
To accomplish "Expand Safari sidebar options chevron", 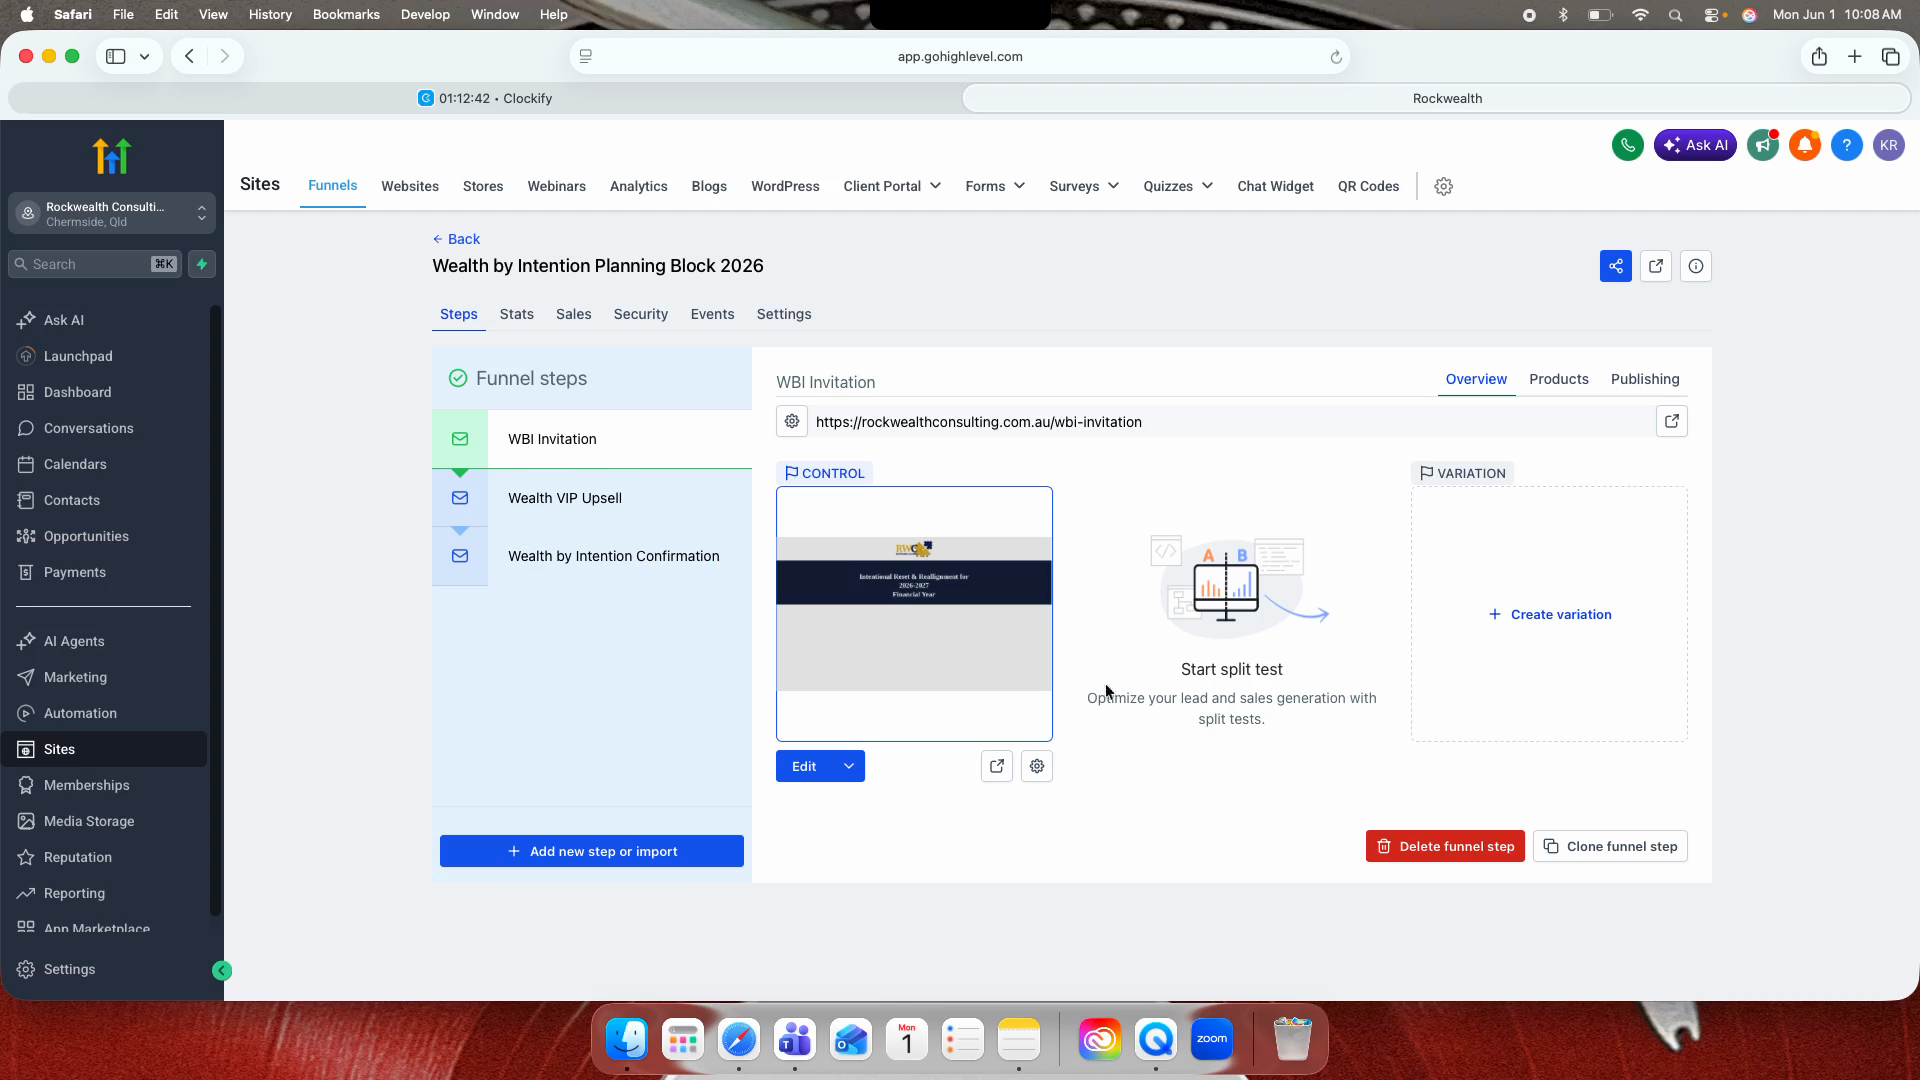I will [145, 57].
